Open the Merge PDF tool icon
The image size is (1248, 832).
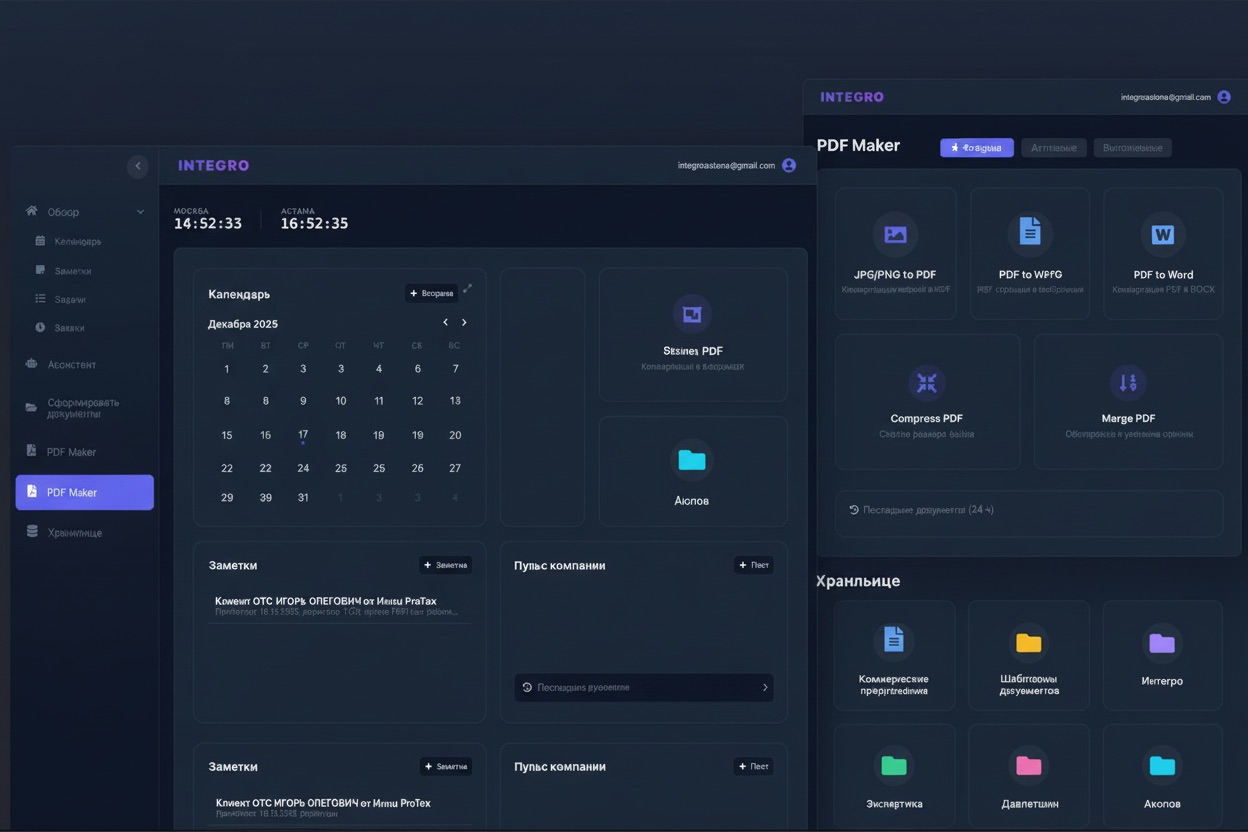1128,383
